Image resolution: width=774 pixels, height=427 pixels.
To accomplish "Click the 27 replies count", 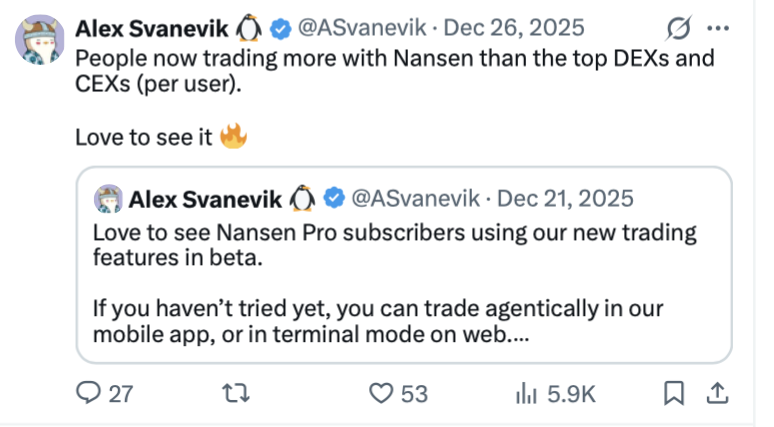I will tap(120, 394).
